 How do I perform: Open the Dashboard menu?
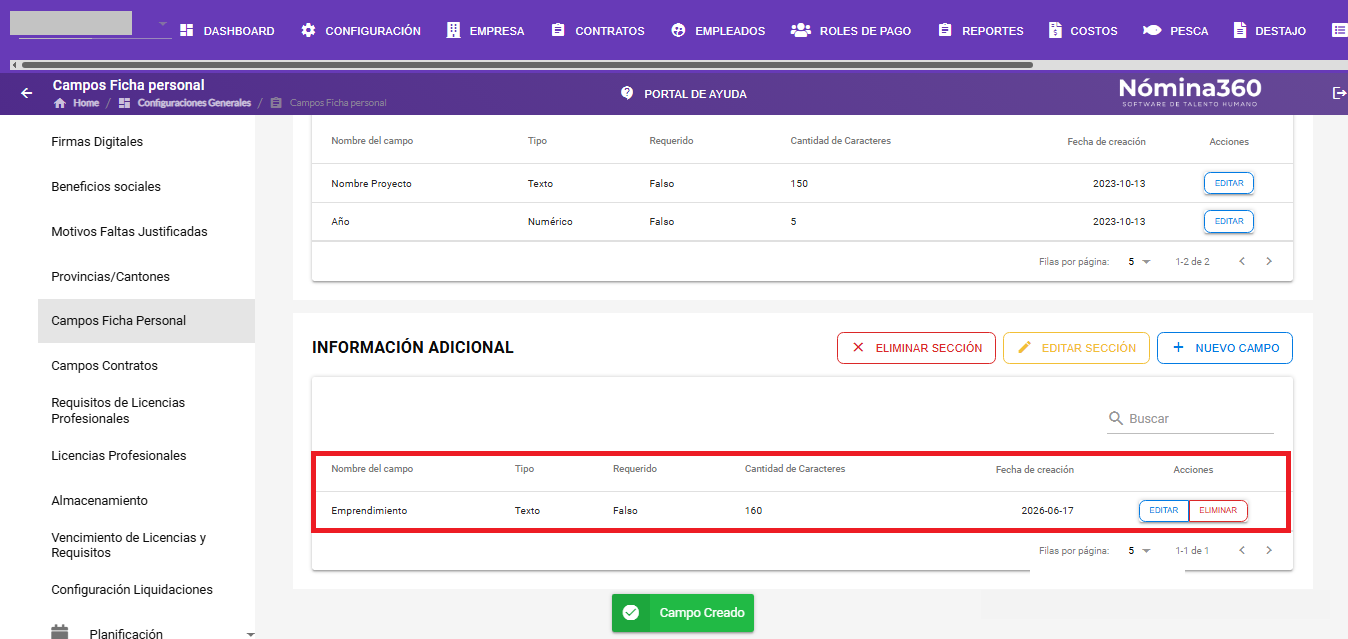click(x=227, y=31)
